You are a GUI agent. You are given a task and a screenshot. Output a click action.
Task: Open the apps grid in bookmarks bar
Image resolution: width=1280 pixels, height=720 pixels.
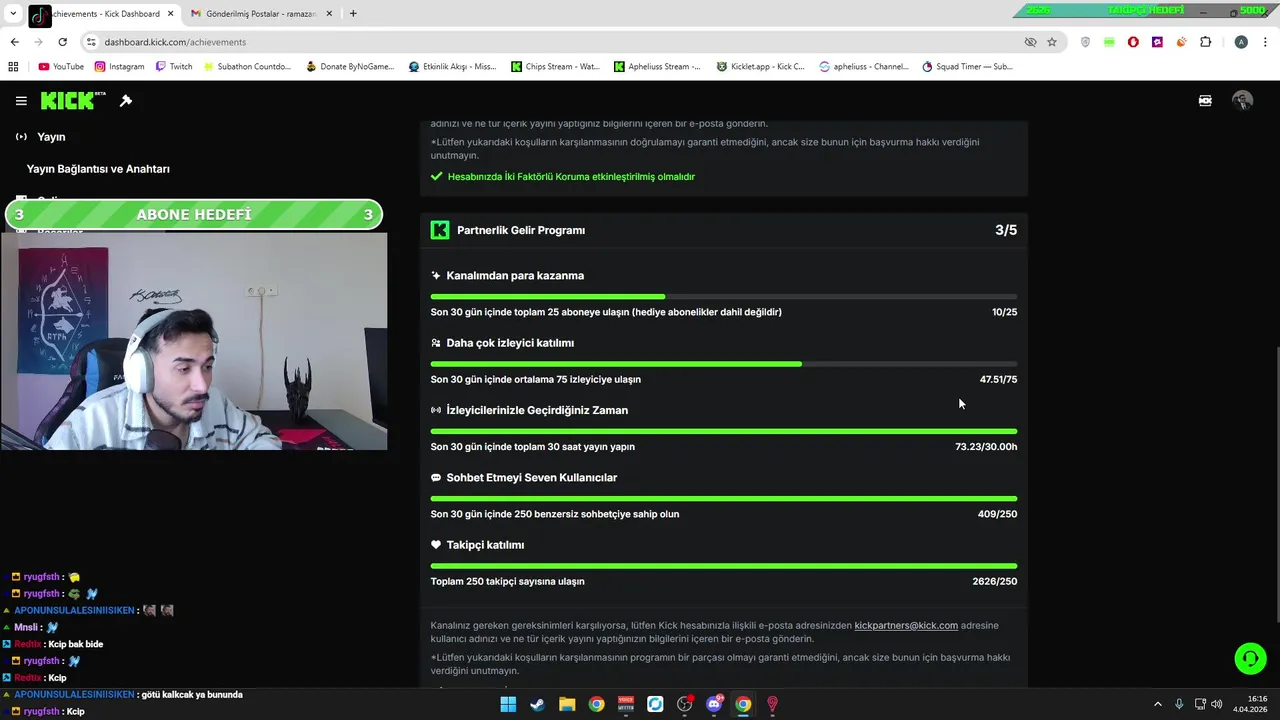click(13, 67)
